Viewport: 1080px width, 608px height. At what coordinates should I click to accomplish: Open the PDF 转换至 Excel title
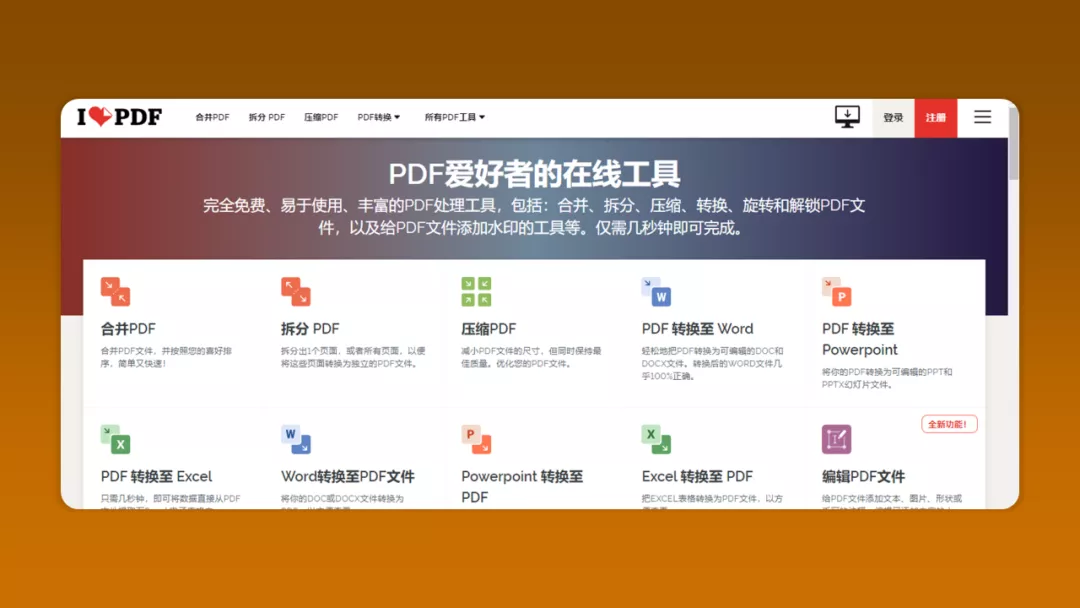point(156,476)
